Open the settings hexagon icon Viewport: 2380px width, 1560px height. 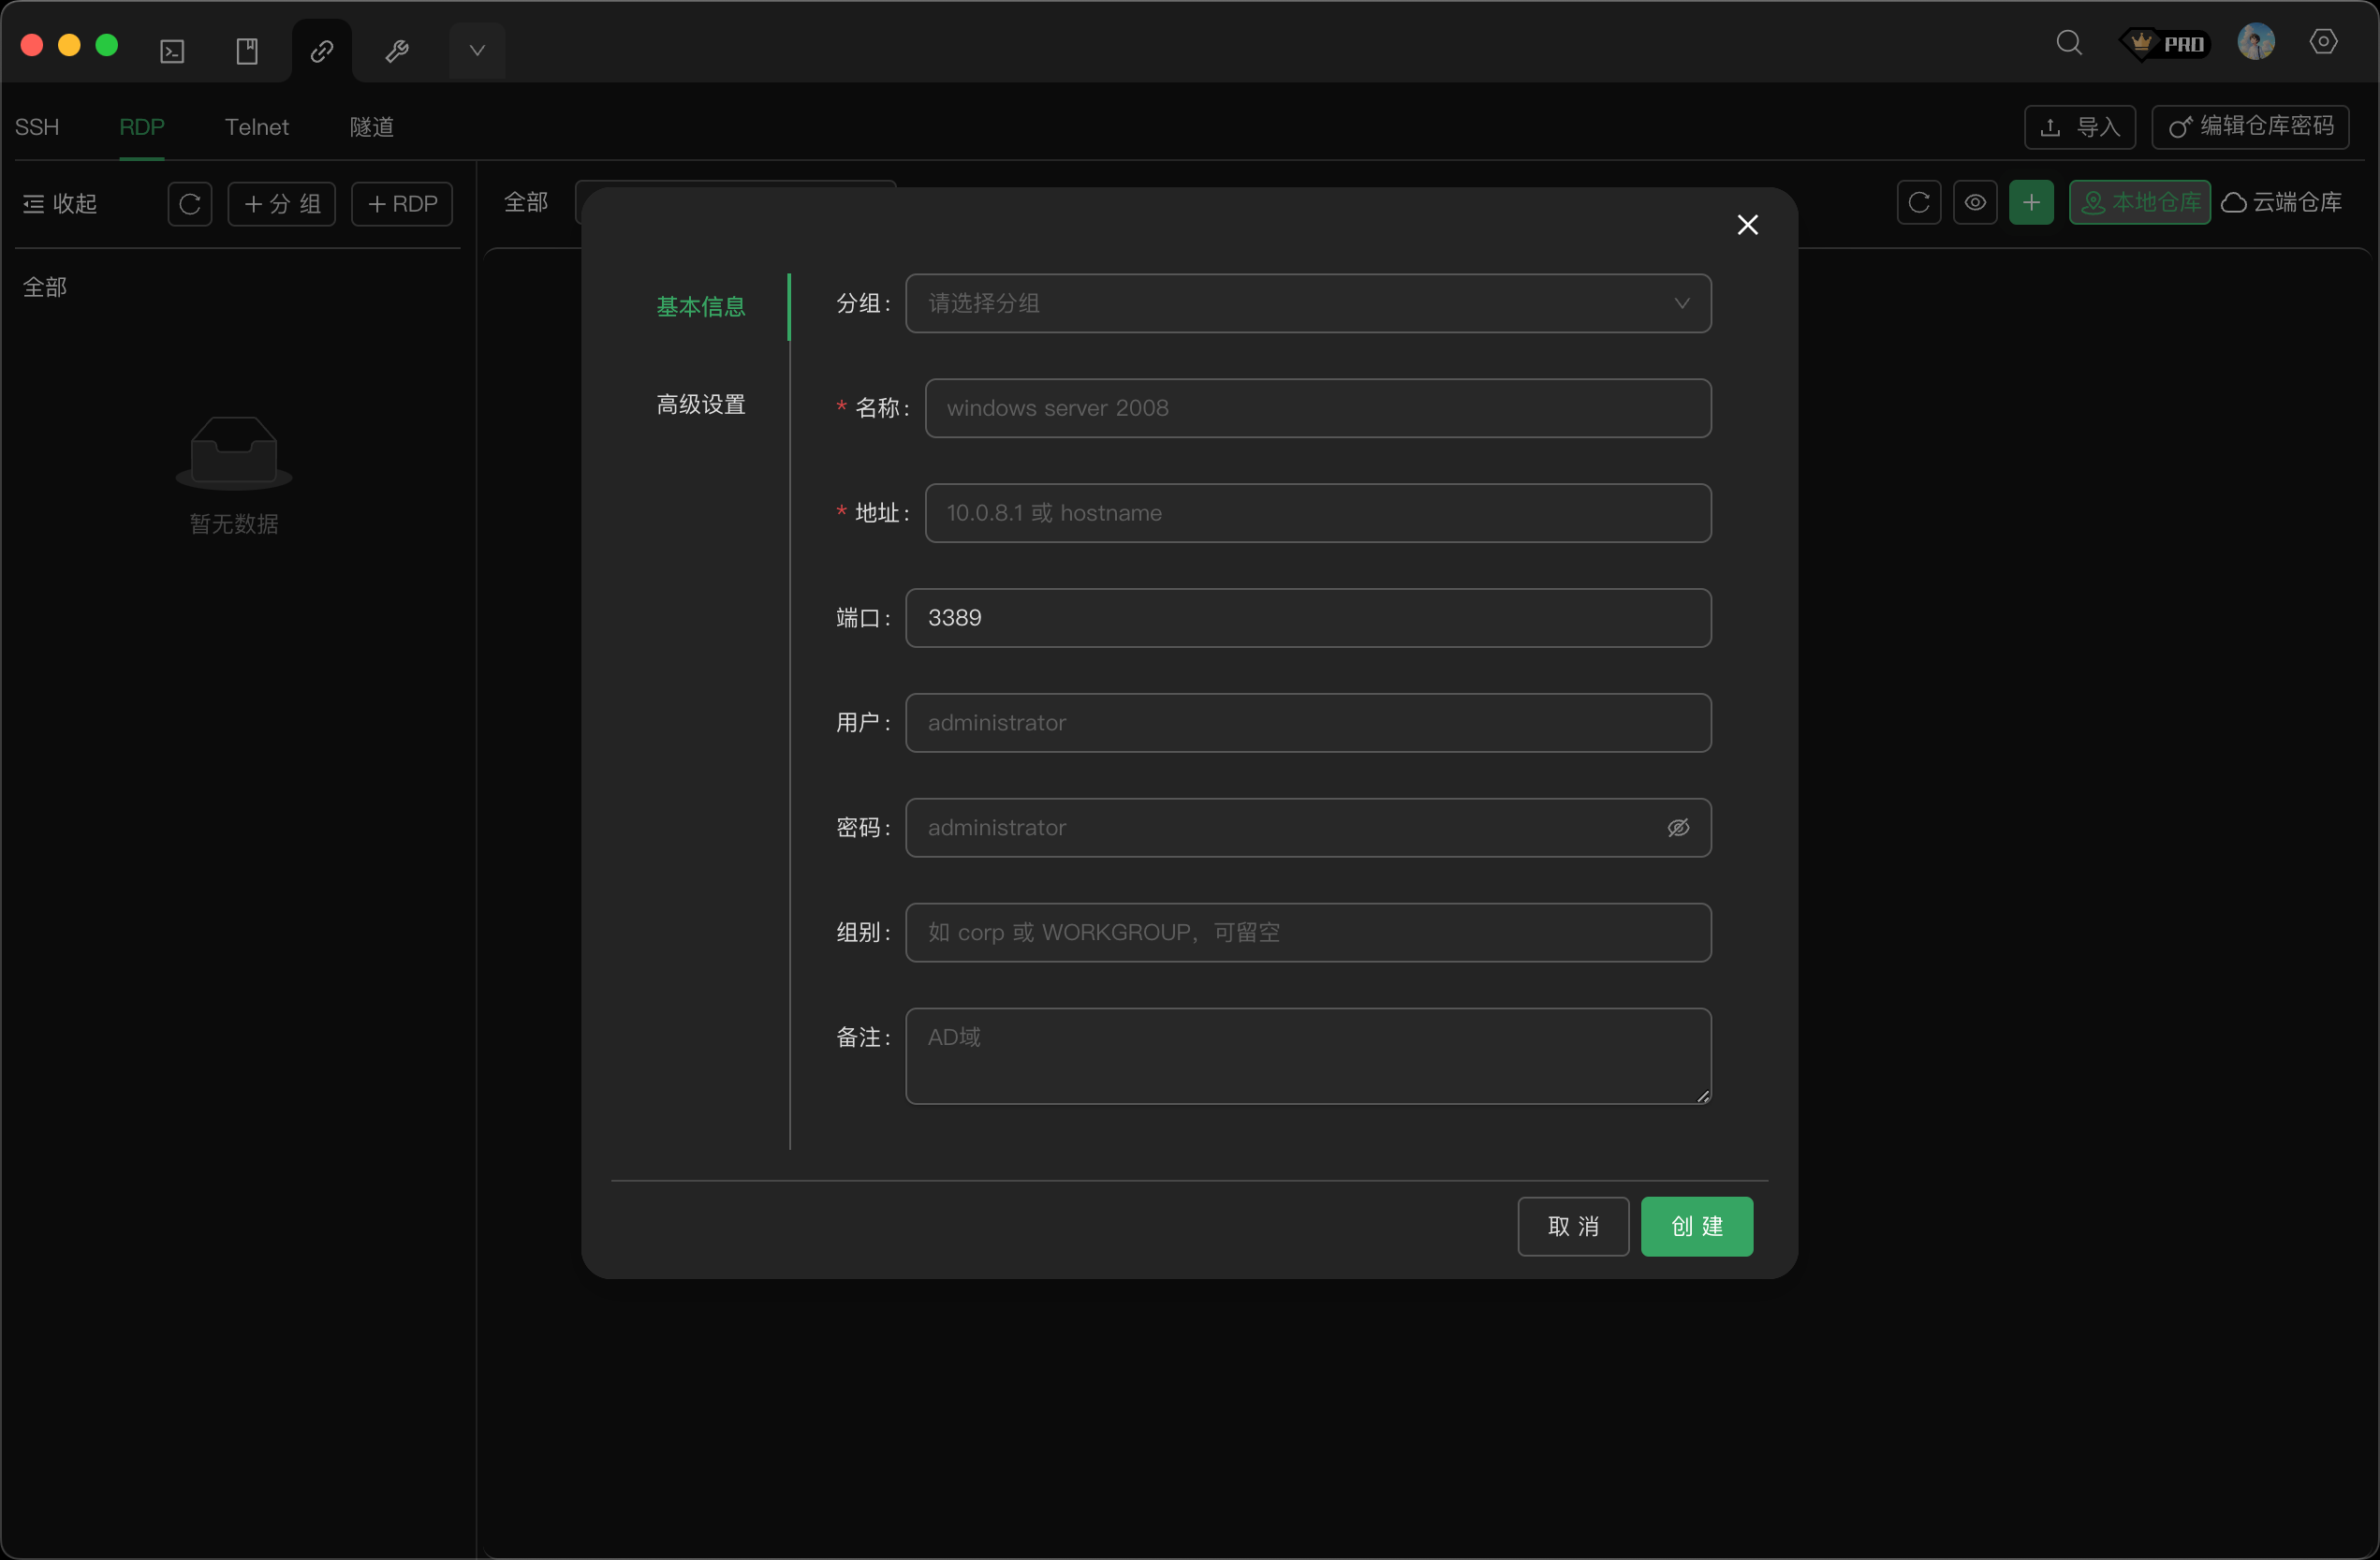(x=2323, y=42)
